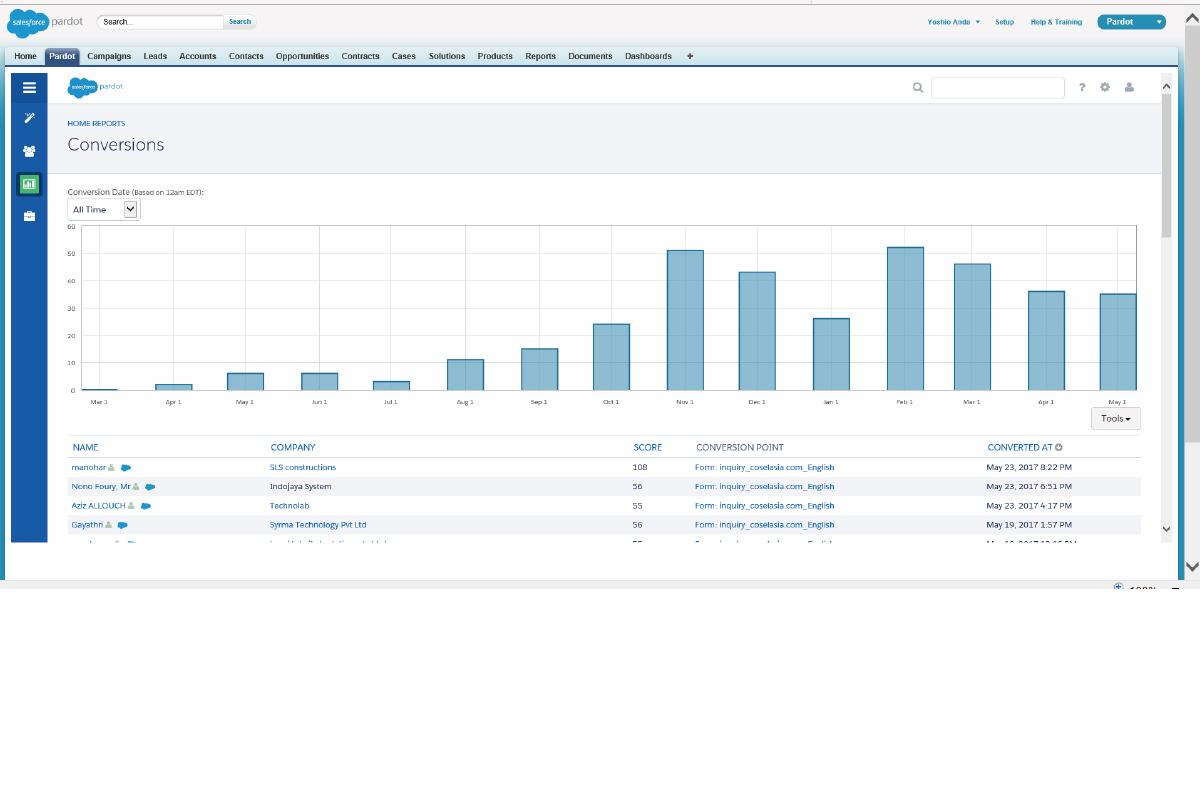Click the magnifier icon beside Pardot search
Image resolution: width=1200 pixels, height=800 pixels.
(917, 88)
